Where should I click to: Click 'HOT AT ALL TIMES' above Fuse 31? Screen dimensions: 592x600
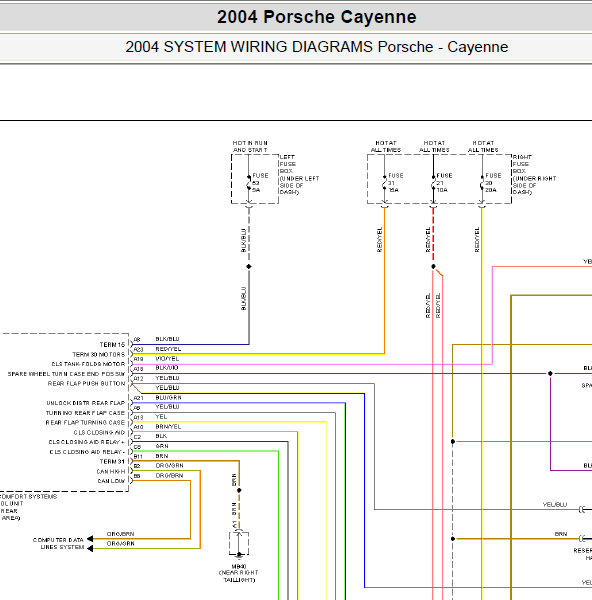tap(386, 147)
